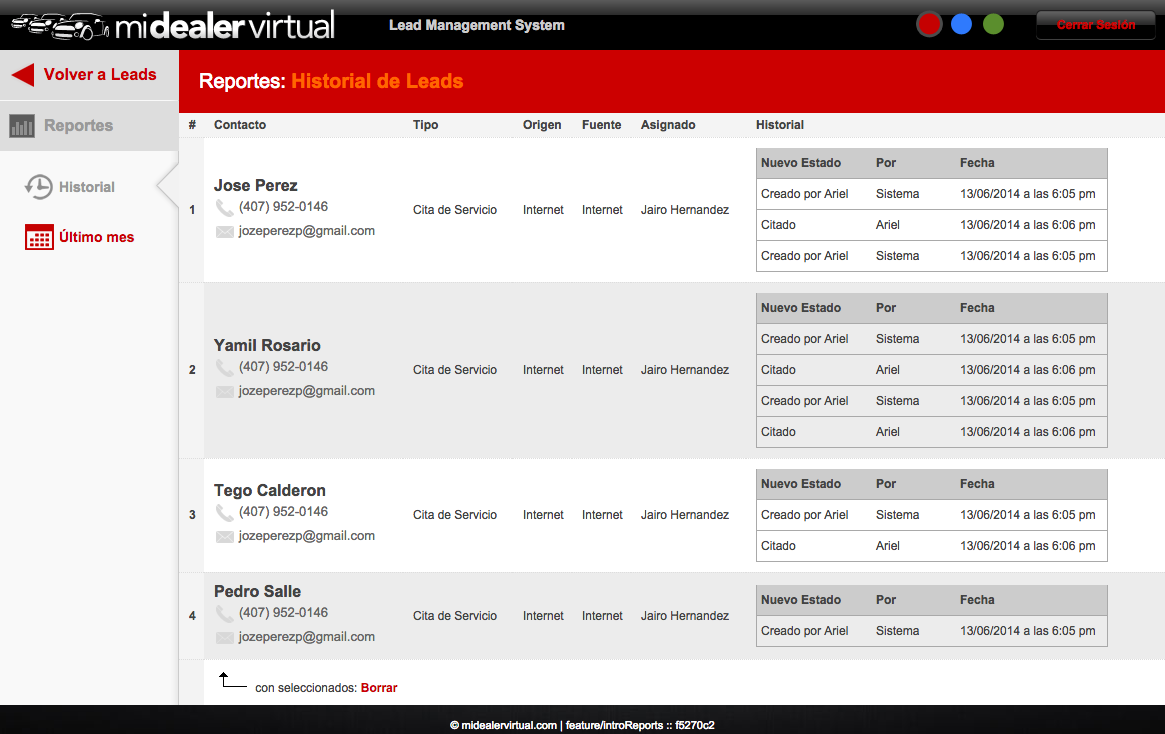Sort by Tipo column header
The width and height of the screenshot is (1165, 734).
pyautogui.click(x=426, y=125)
